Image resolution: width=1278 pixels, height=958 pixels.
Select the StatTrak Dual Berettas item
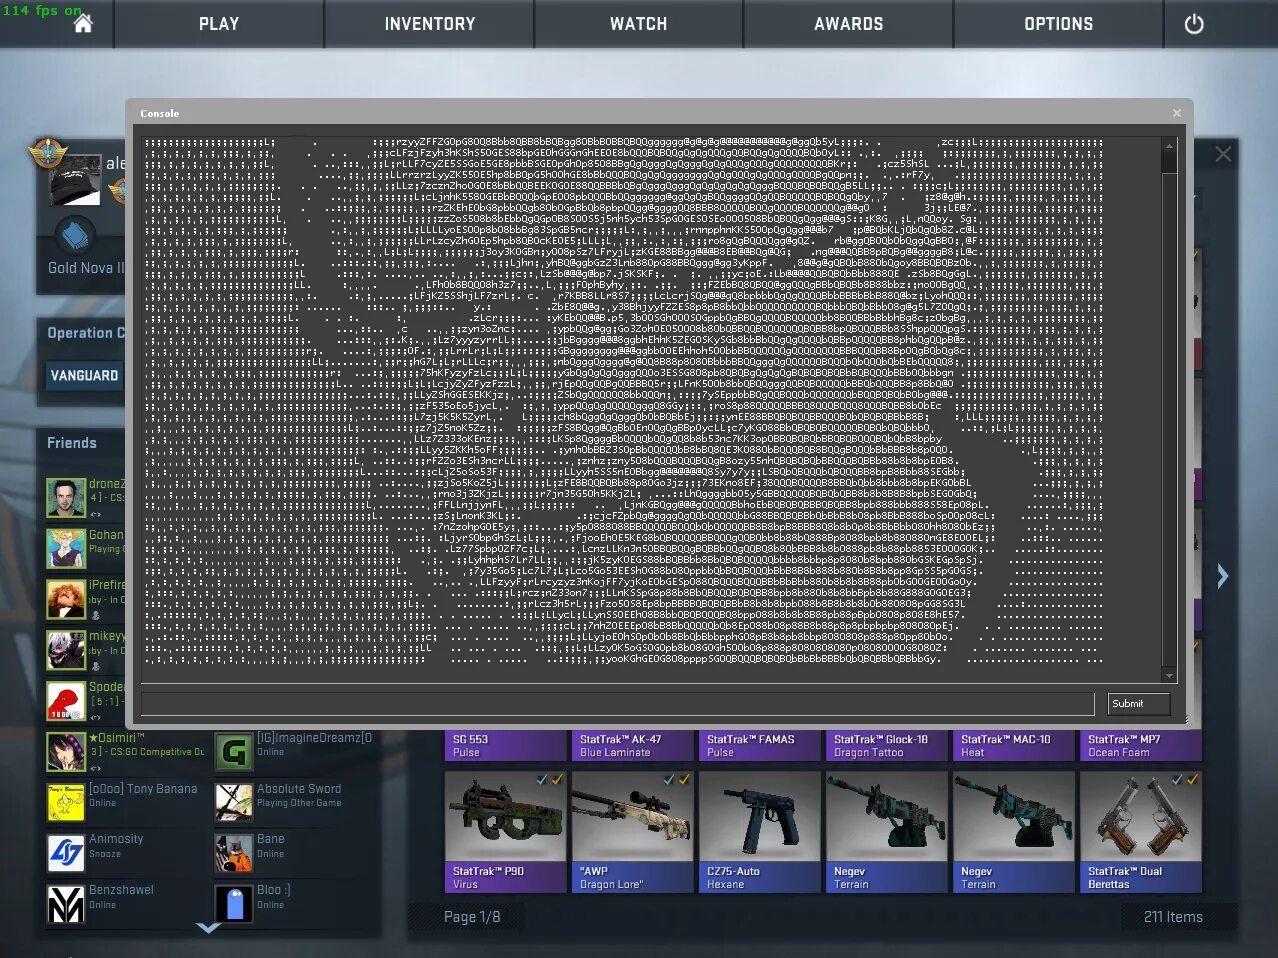tap(1141, 831)
